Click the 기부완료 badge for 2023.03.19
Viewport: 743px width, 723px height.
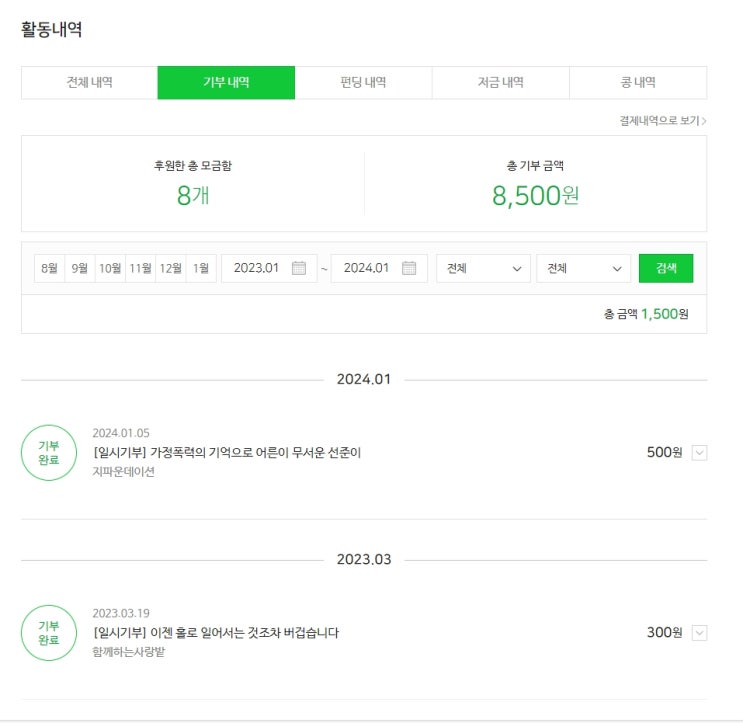tap(49, 633)
